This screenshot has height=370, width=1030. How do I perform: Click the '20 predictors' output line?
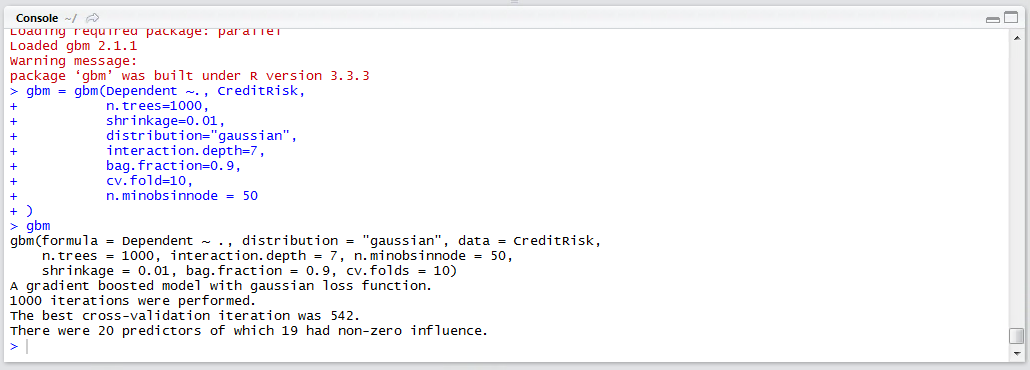tap(249, 331)
